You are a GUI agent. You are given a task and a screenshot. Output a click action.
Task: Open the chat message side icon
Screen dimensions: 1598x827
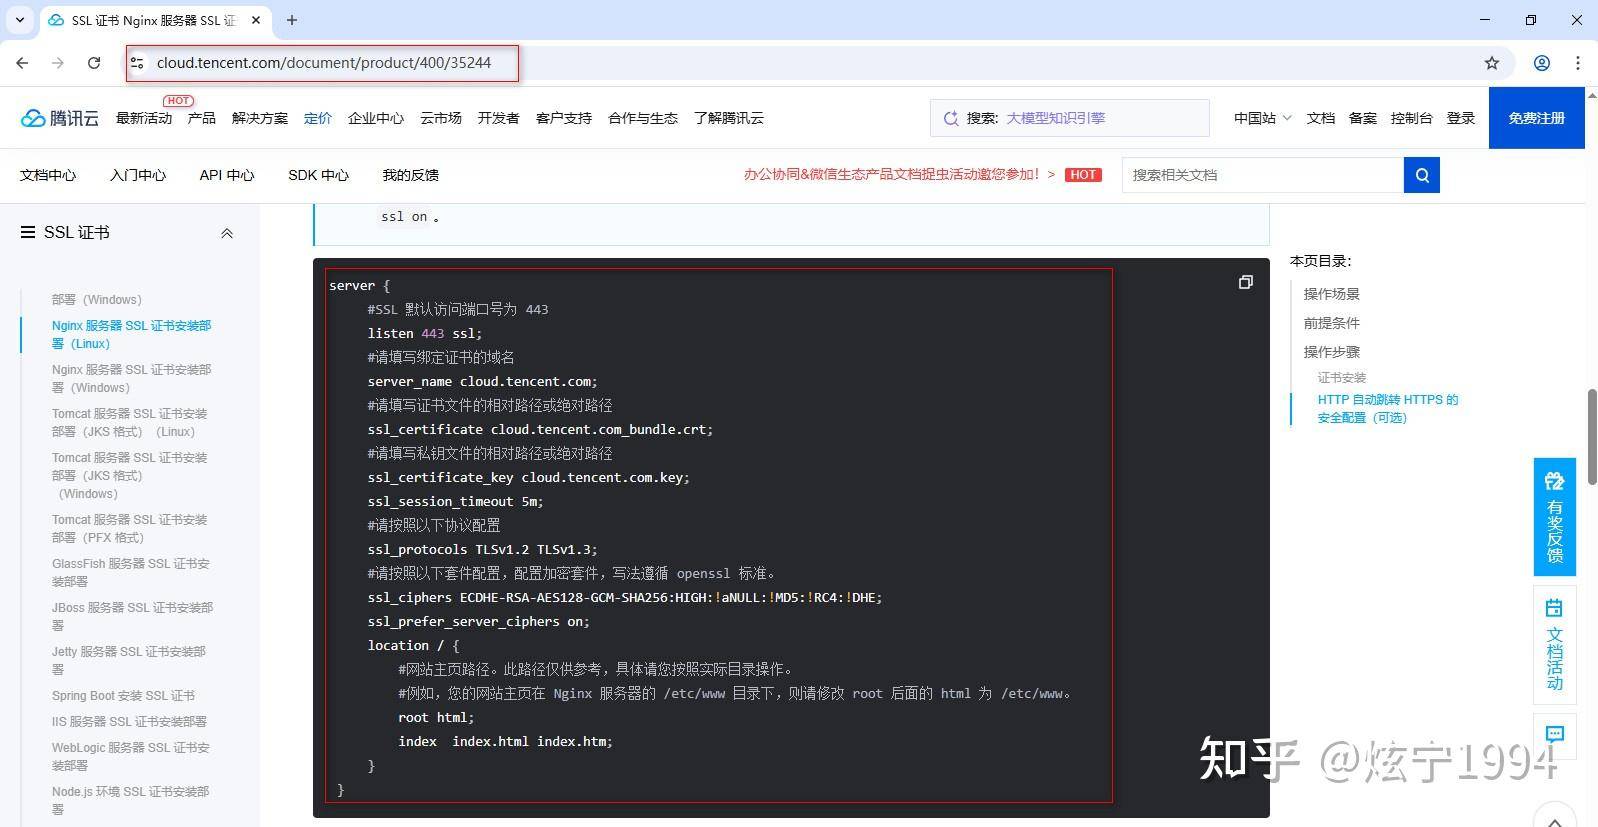tap(1554, 734)
